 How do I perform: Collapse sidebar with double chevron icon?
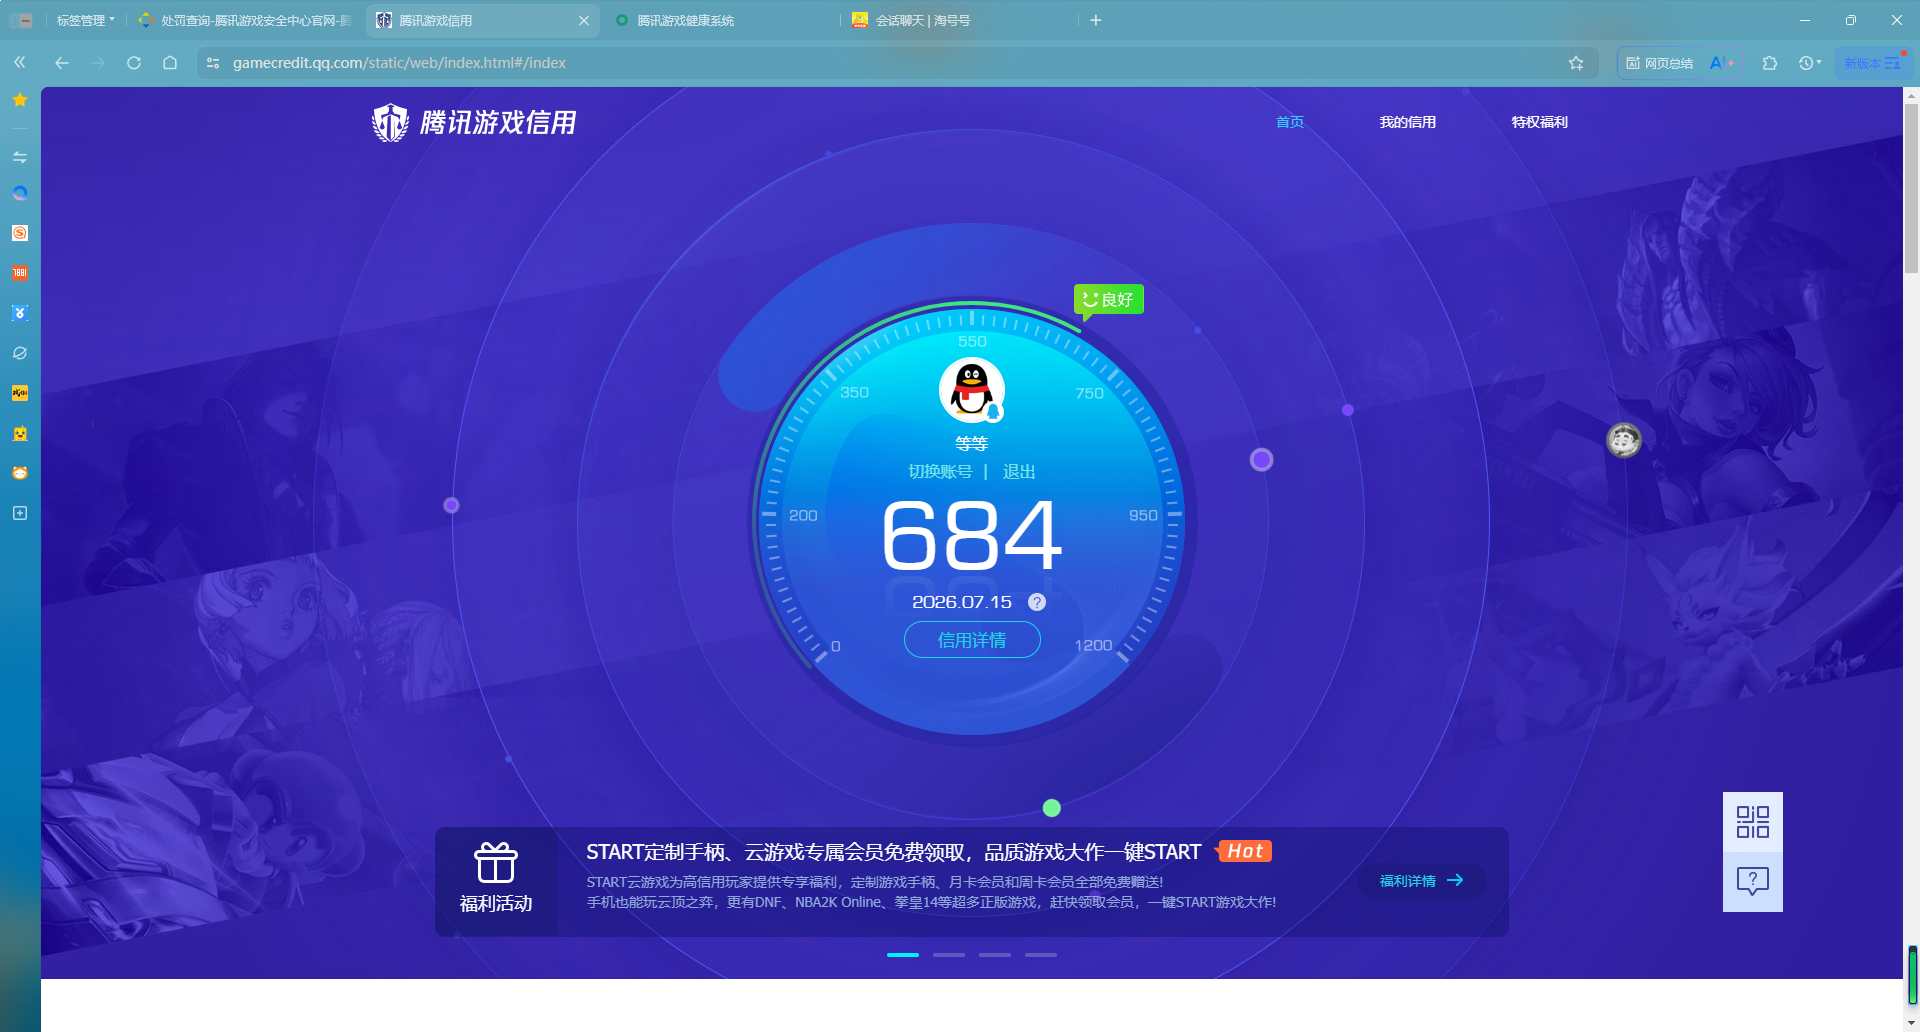tap(20, 62)
